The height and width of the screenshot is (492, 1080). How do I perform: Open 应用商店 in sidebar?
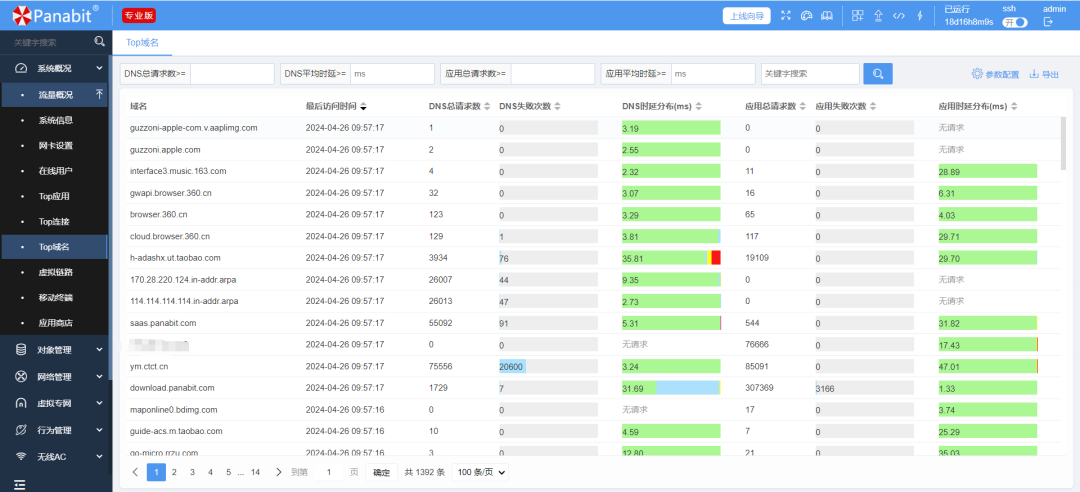(x=56, y=322)
